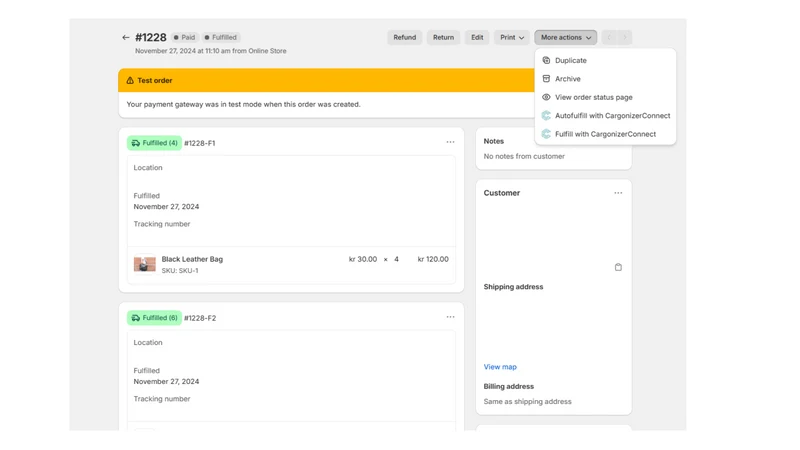Click the #1228-F1 fulfillment label
Screen dimensions: 800x450
click(199, 143)
